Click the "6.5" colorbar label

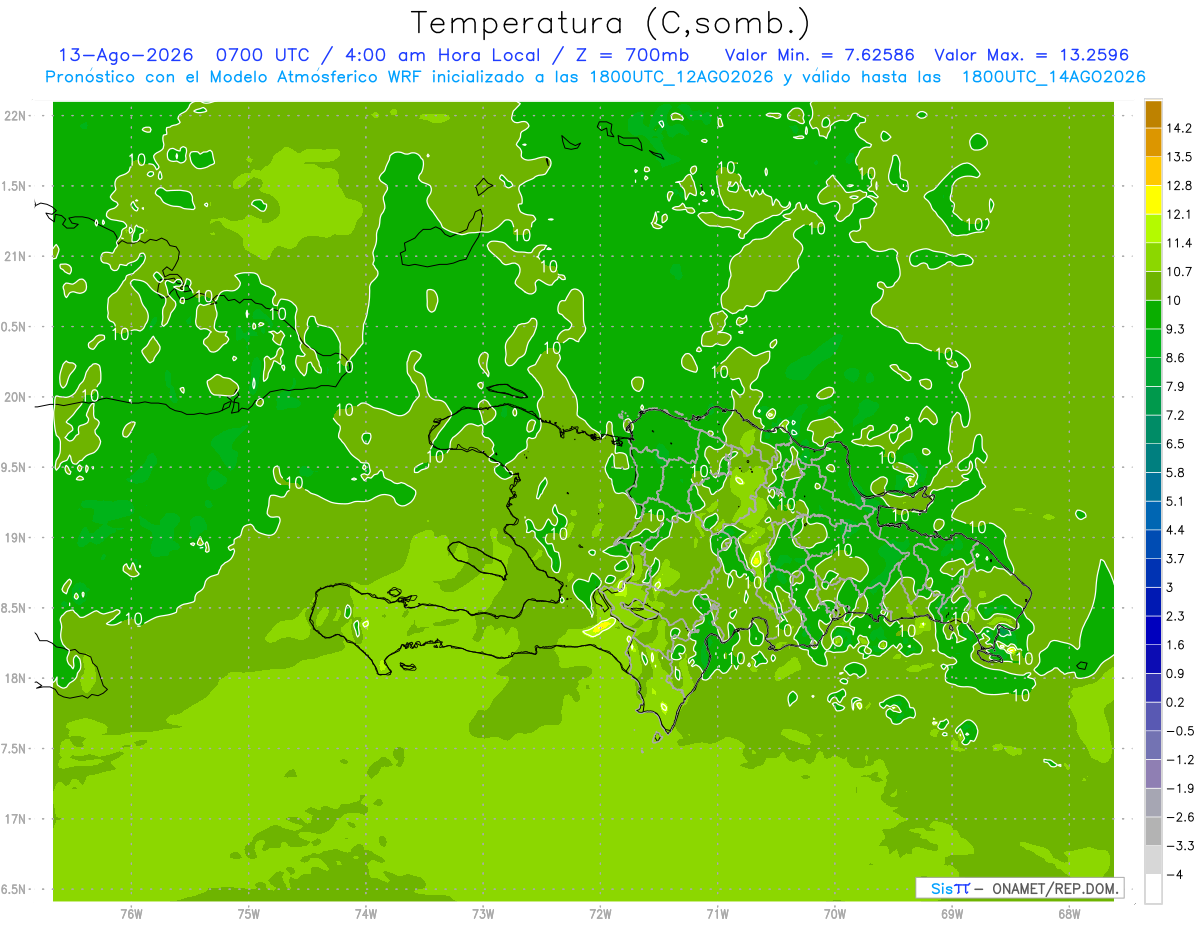(1177, 444)
